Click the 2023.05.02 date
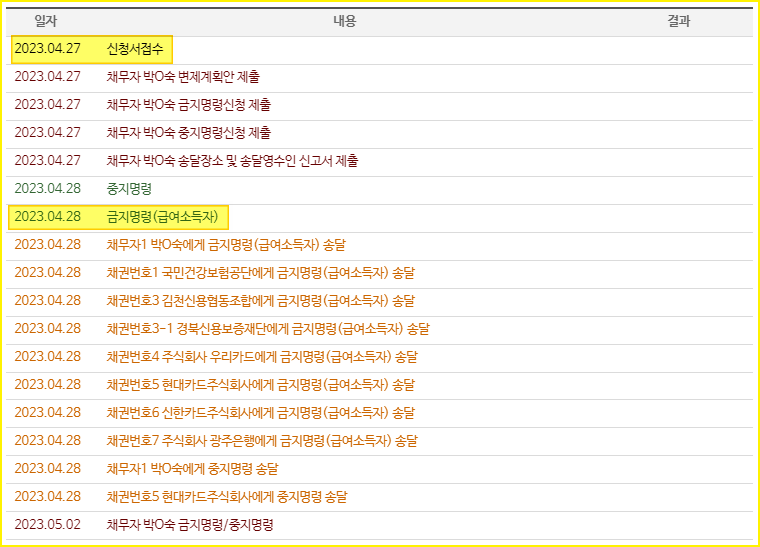 [x=48, y=525]
